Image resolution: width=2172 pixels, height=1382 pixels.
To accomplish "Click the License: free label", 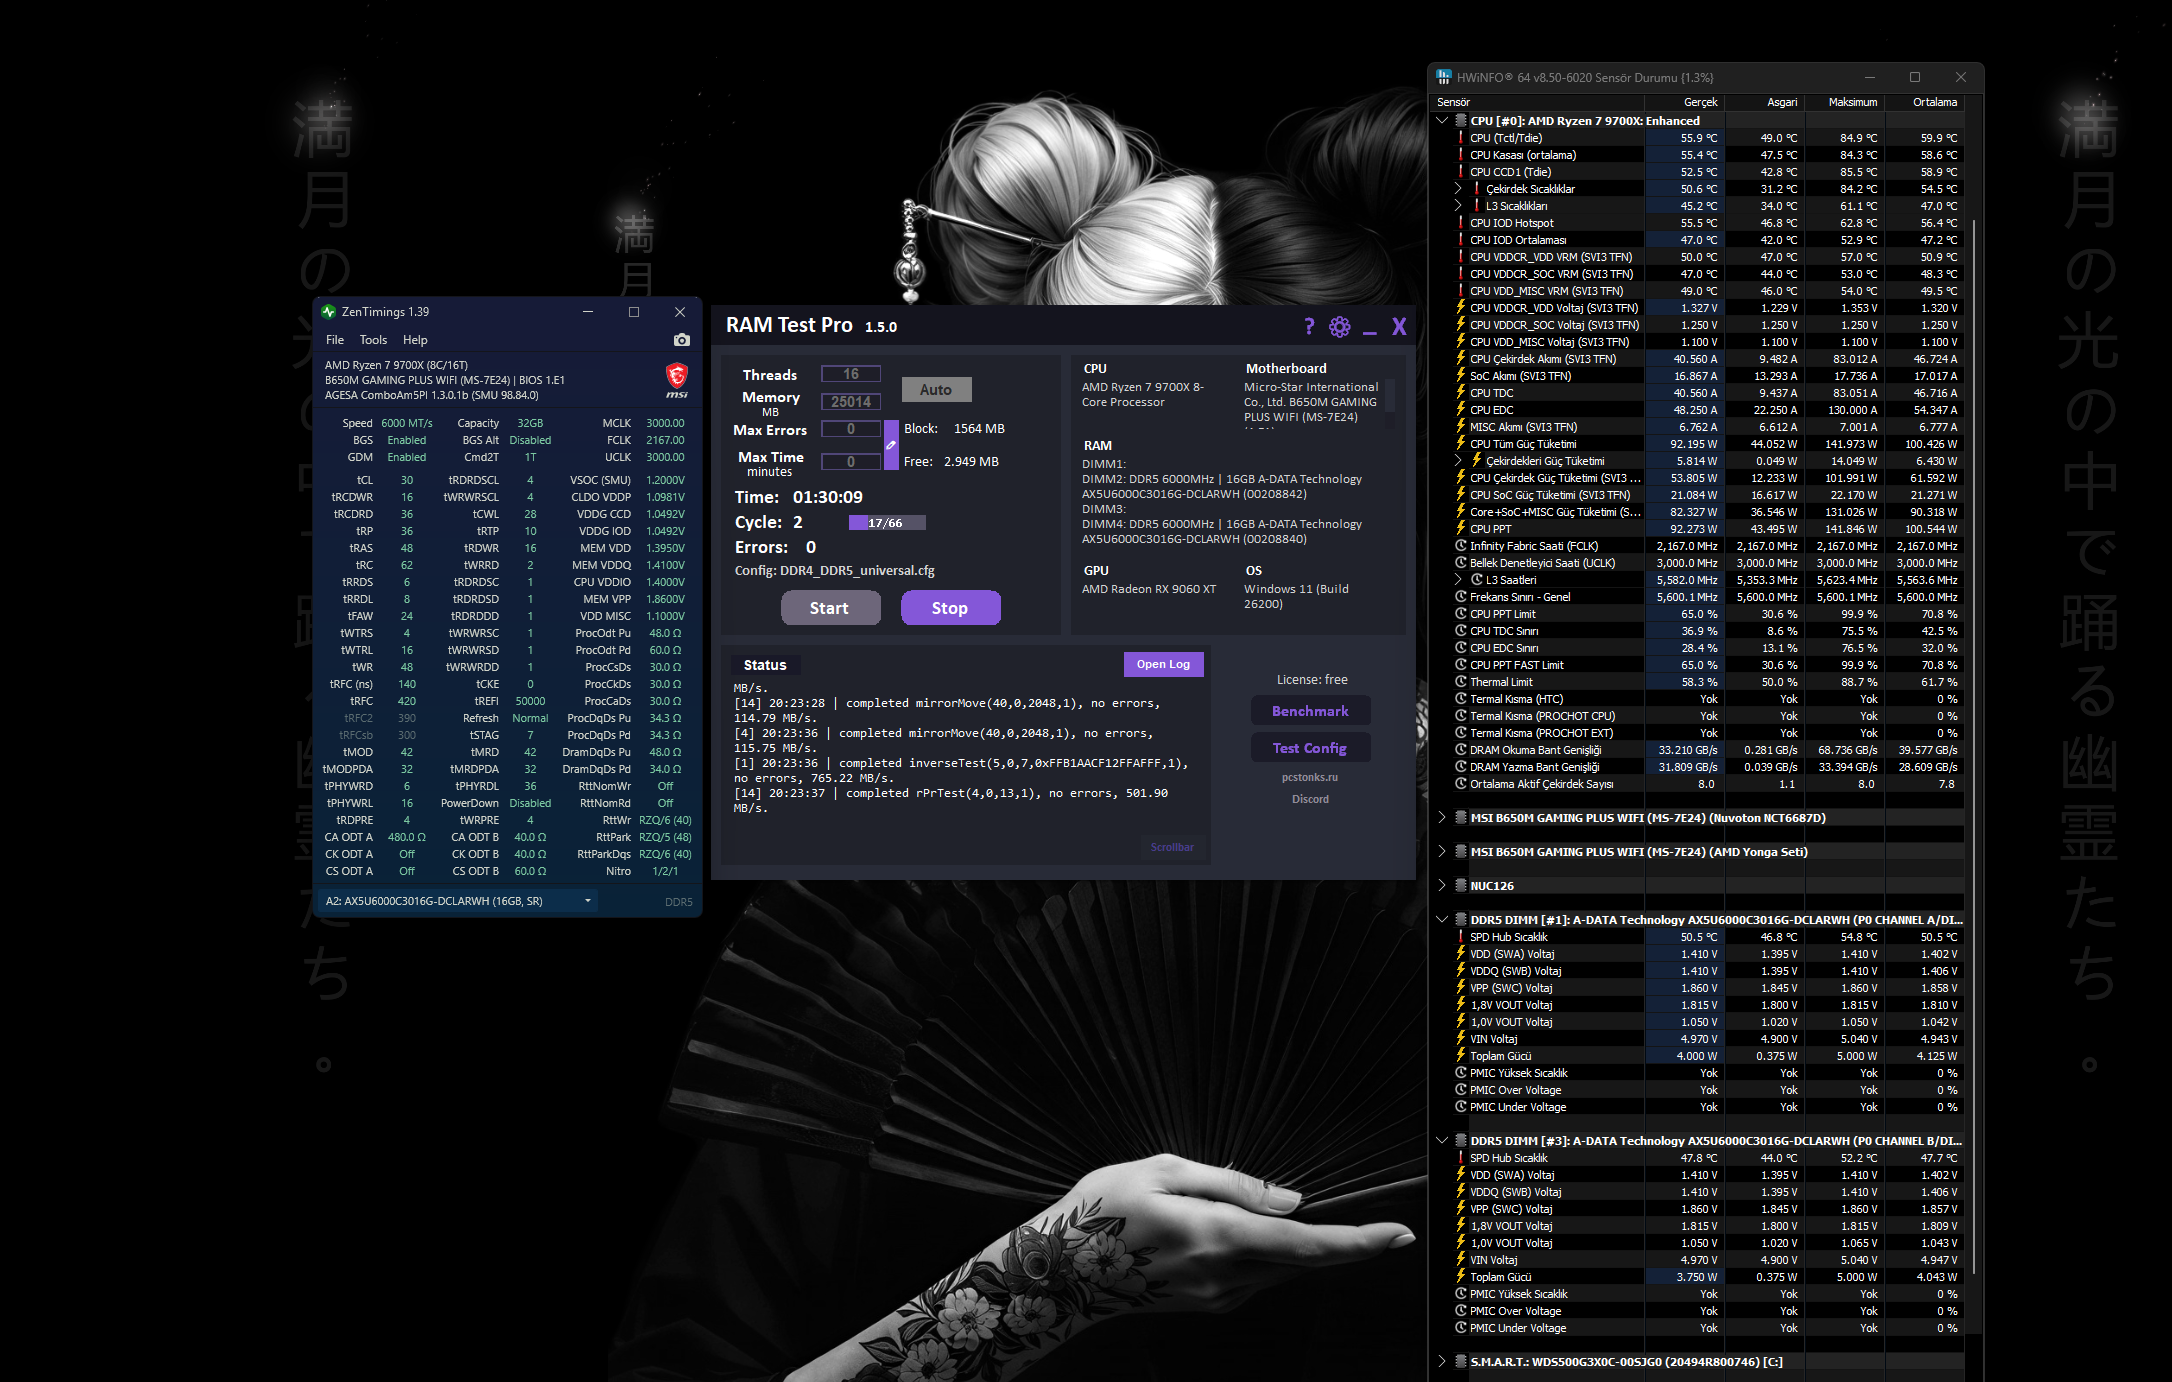I will (1312, 680).
